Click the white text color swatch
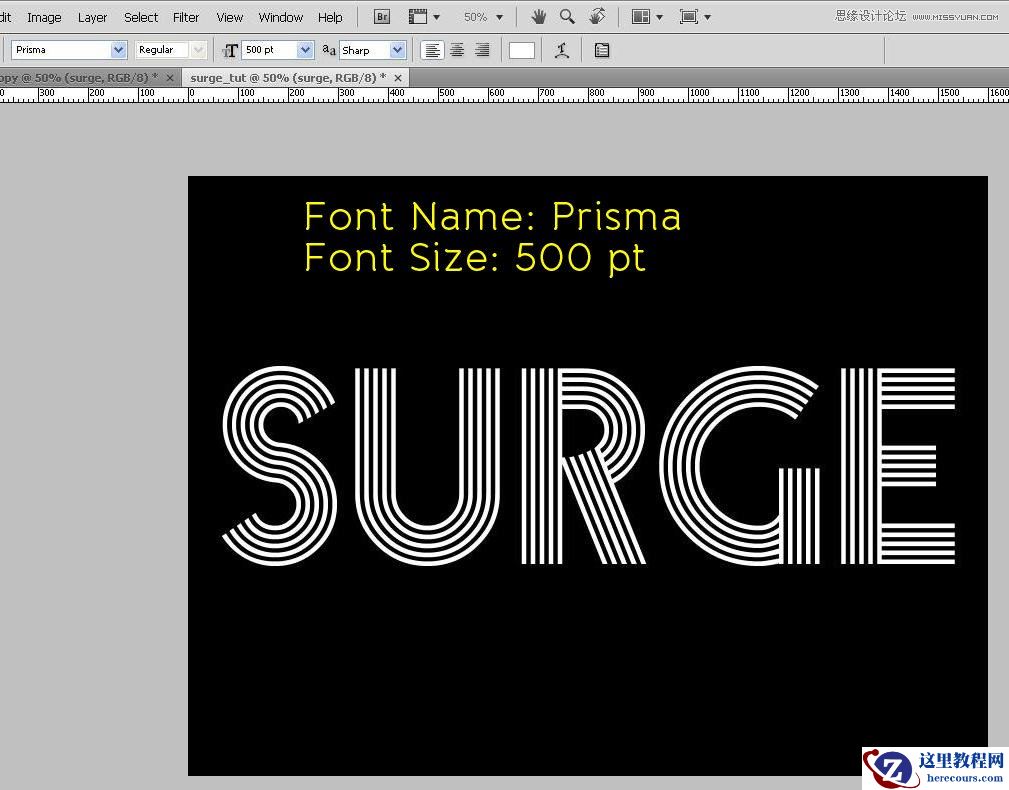The width and height of the screenshot is (1009, 790). [521, 49]
